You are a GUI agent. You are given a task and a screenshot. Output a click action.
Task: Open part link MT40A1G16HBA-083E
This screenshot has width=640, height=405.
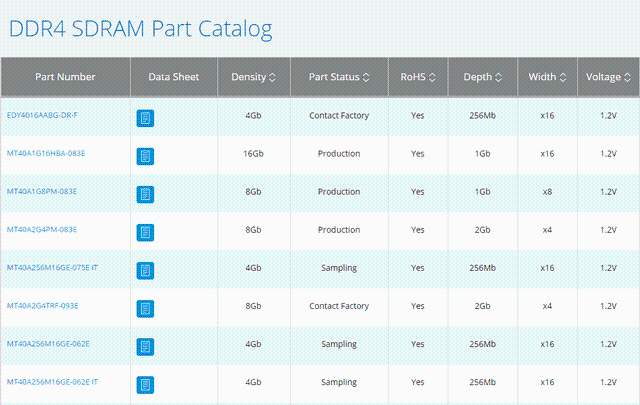[x=46, y=154]
